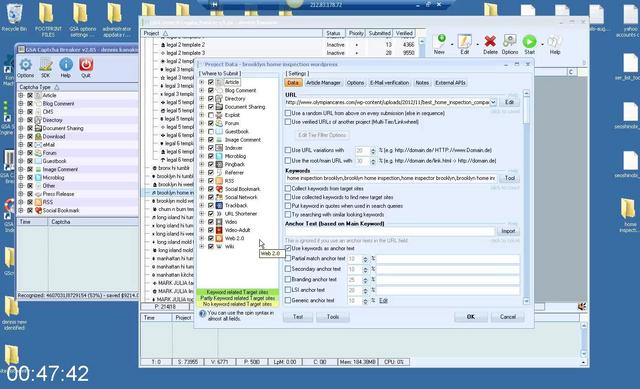Image resolution: width=640 pixels, height=389 pixels.
Task: Open Help in GSA Captcha Breaker
Action: pyautogui.click(x=66, y=68)
